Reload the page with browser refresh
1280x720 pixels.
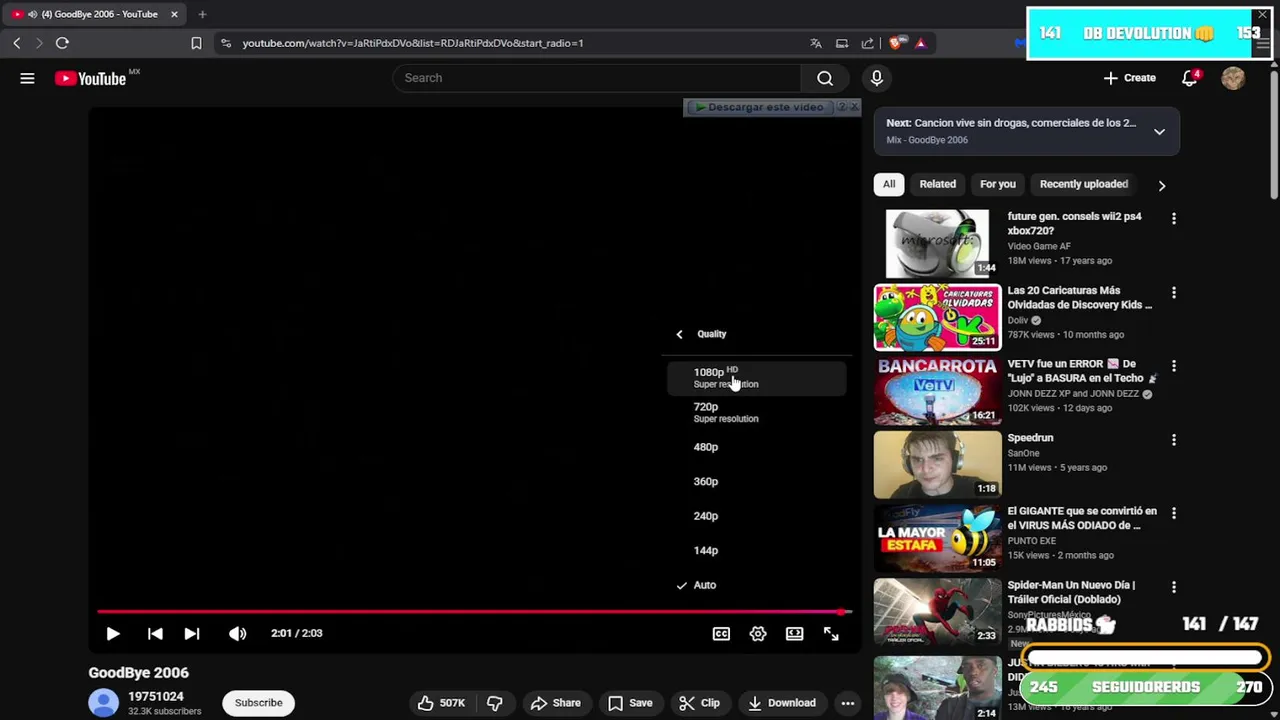coord(62,43)
